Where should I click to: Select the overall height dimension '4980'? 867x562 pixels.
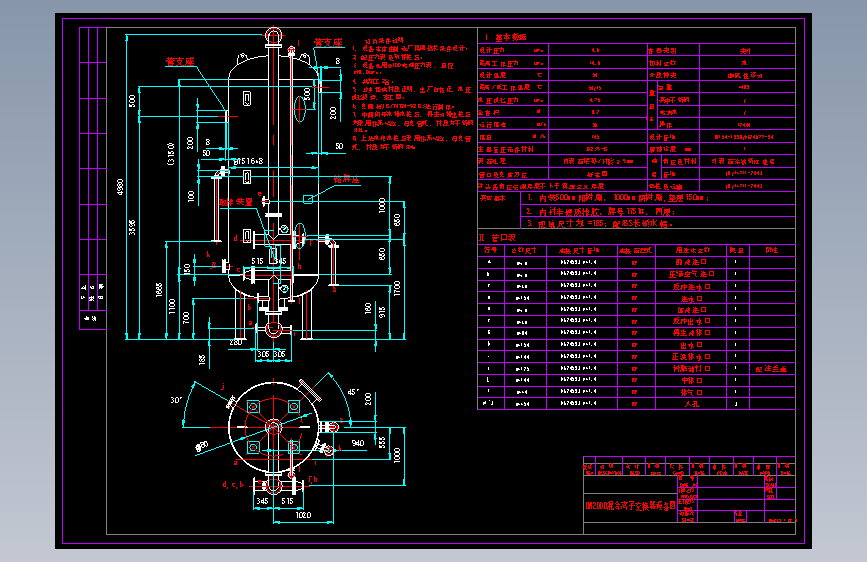120,186
